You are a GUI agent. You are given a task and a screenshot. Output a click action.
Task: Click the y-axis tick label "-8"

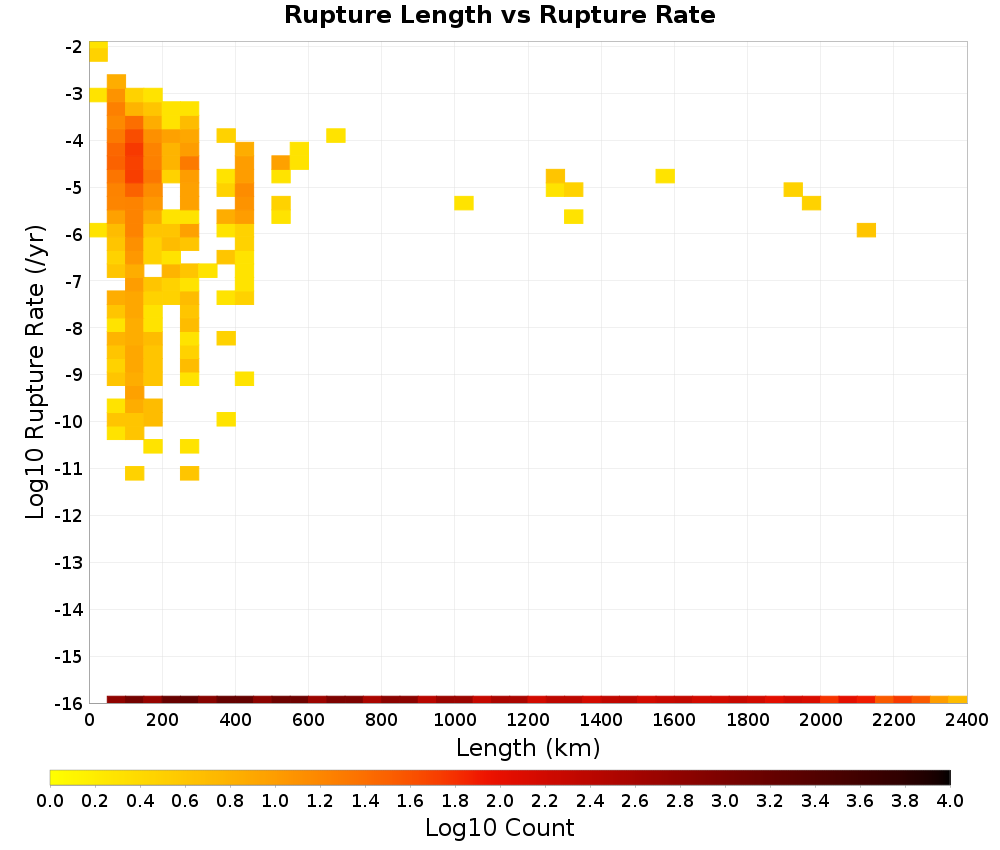click(x=73, y=328)
